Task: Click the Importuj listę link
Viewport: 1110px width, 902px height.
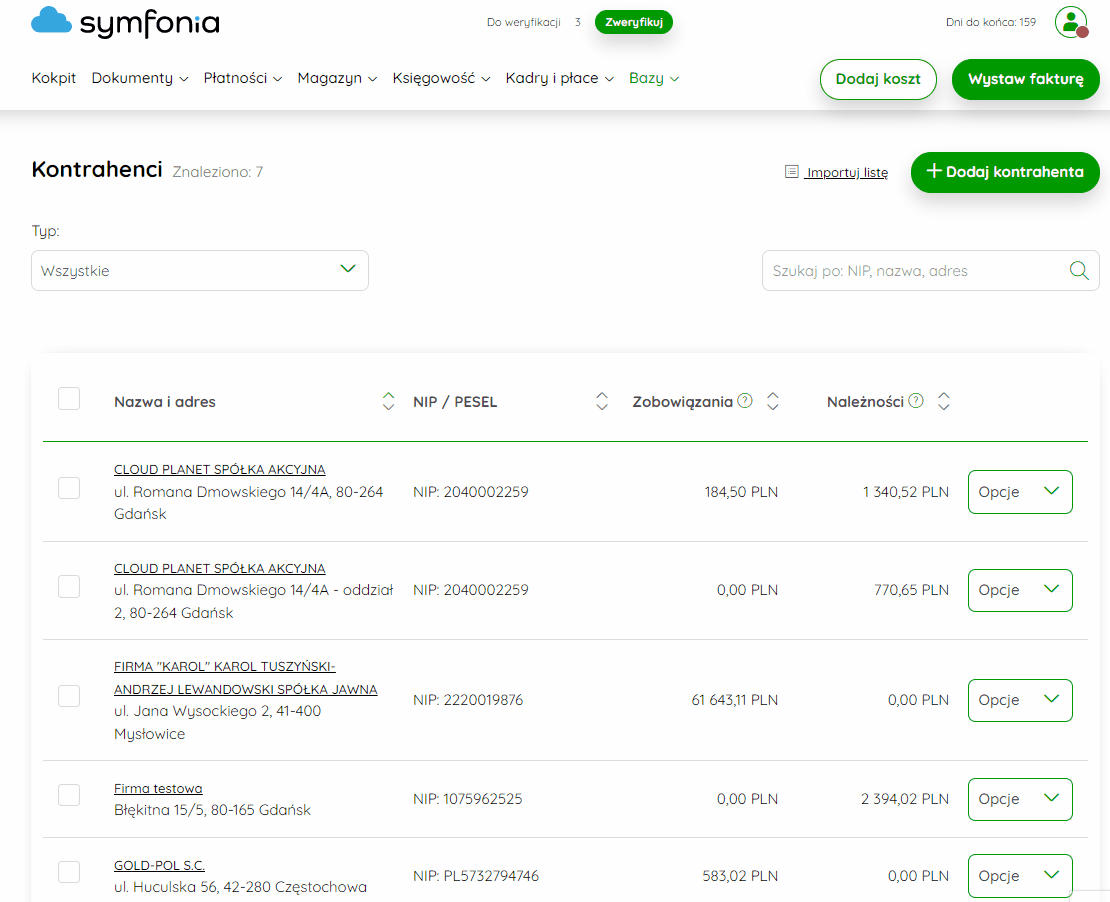Action: pyautogui.click(x=847, y=172)
